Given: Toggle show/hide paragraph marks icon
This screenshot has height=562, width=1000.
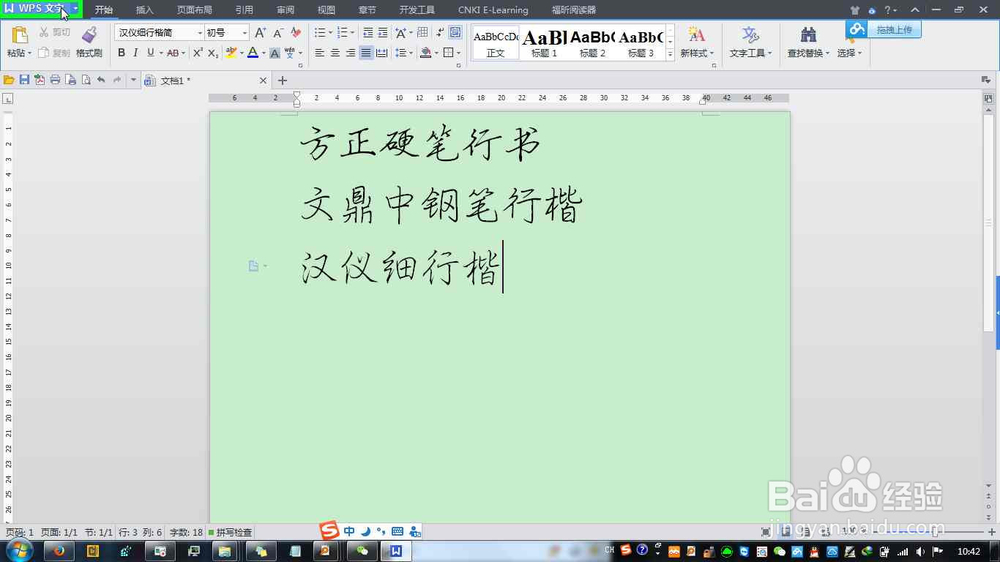Looking at the screenshot, I should point(440,33).
